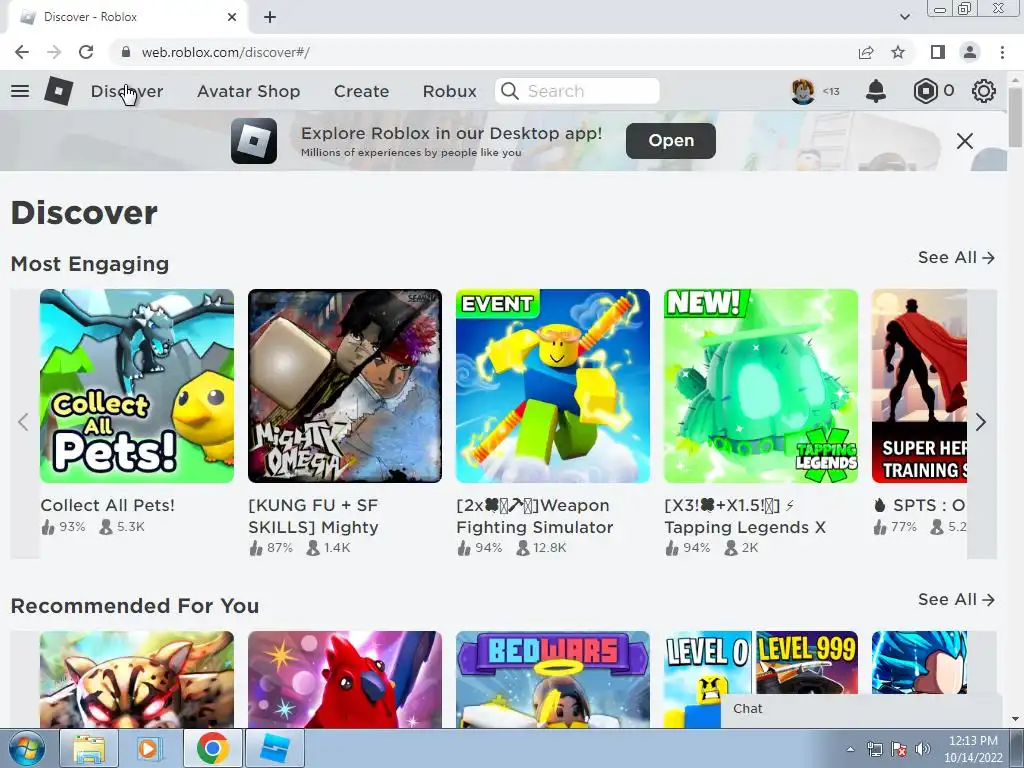The width and height of the screenshot is (1024, 768).
Task: Open the user avatar profile
Action: [x=803, y=91]
